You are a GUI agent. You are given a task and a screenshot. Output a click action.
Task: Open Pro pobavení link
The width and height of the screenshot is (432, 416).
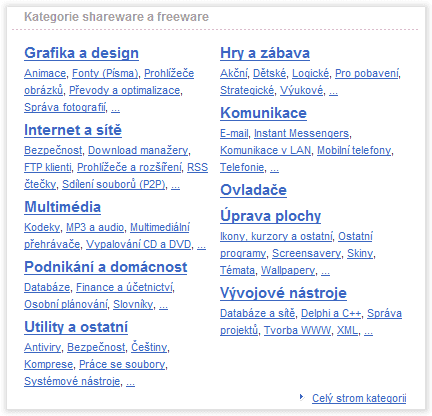click(x=367, y=73)
